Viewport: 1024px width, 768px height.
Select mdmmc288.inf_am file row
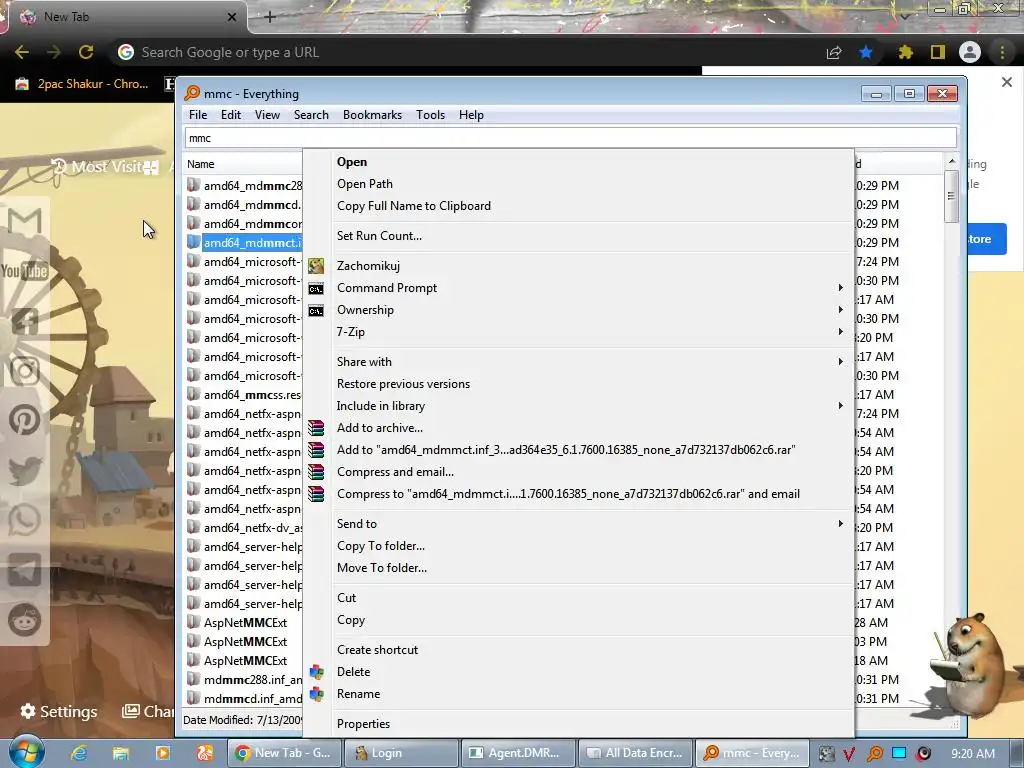[x=244, y=679]
